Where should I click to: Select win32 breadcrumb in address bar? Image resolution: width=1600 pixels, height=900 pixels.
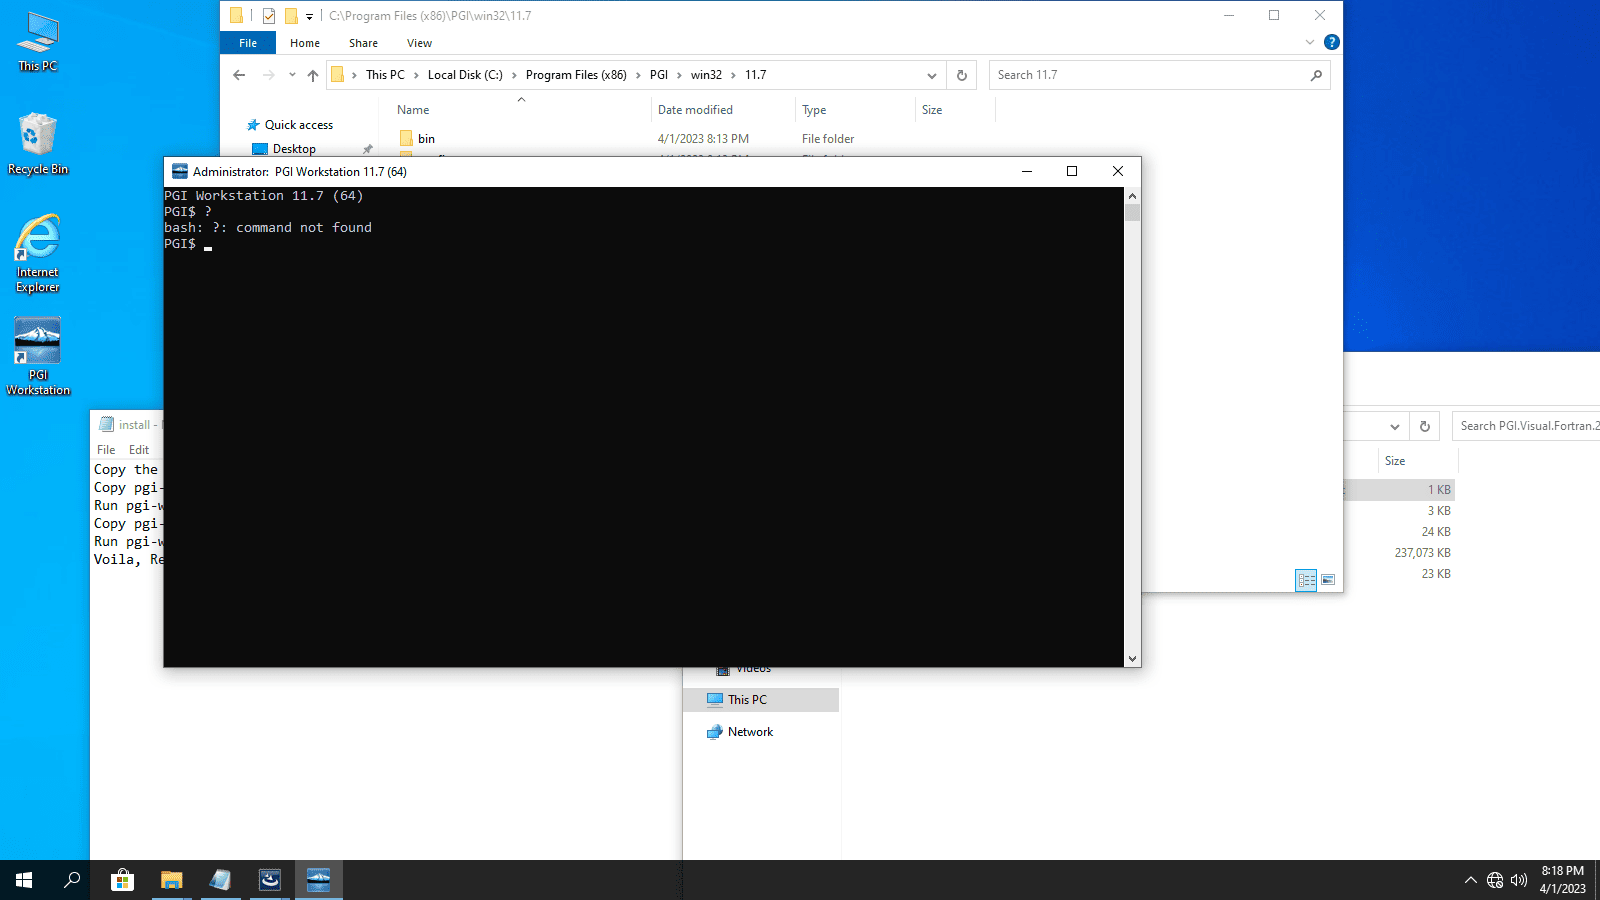(x=706, y=75)
